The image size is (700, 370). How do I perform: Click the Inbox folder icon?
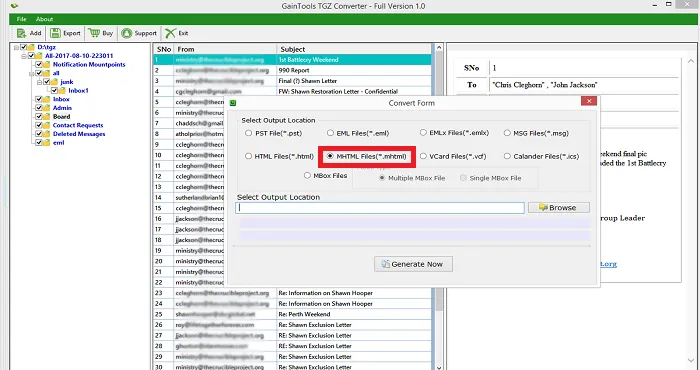(46, 99)
